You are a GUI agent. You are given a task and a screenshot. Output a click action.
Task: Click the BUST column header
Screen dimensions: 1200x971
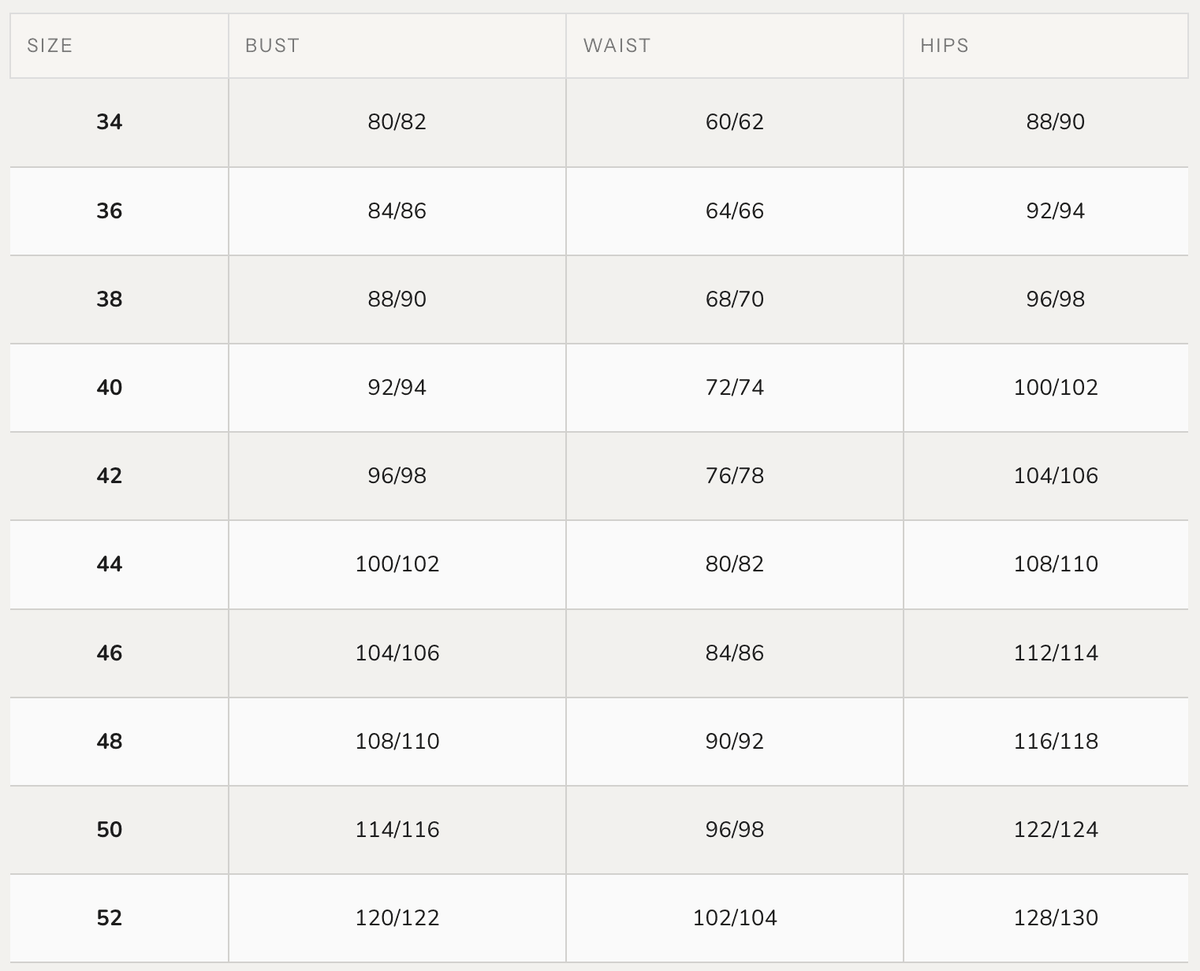point(272,46)
